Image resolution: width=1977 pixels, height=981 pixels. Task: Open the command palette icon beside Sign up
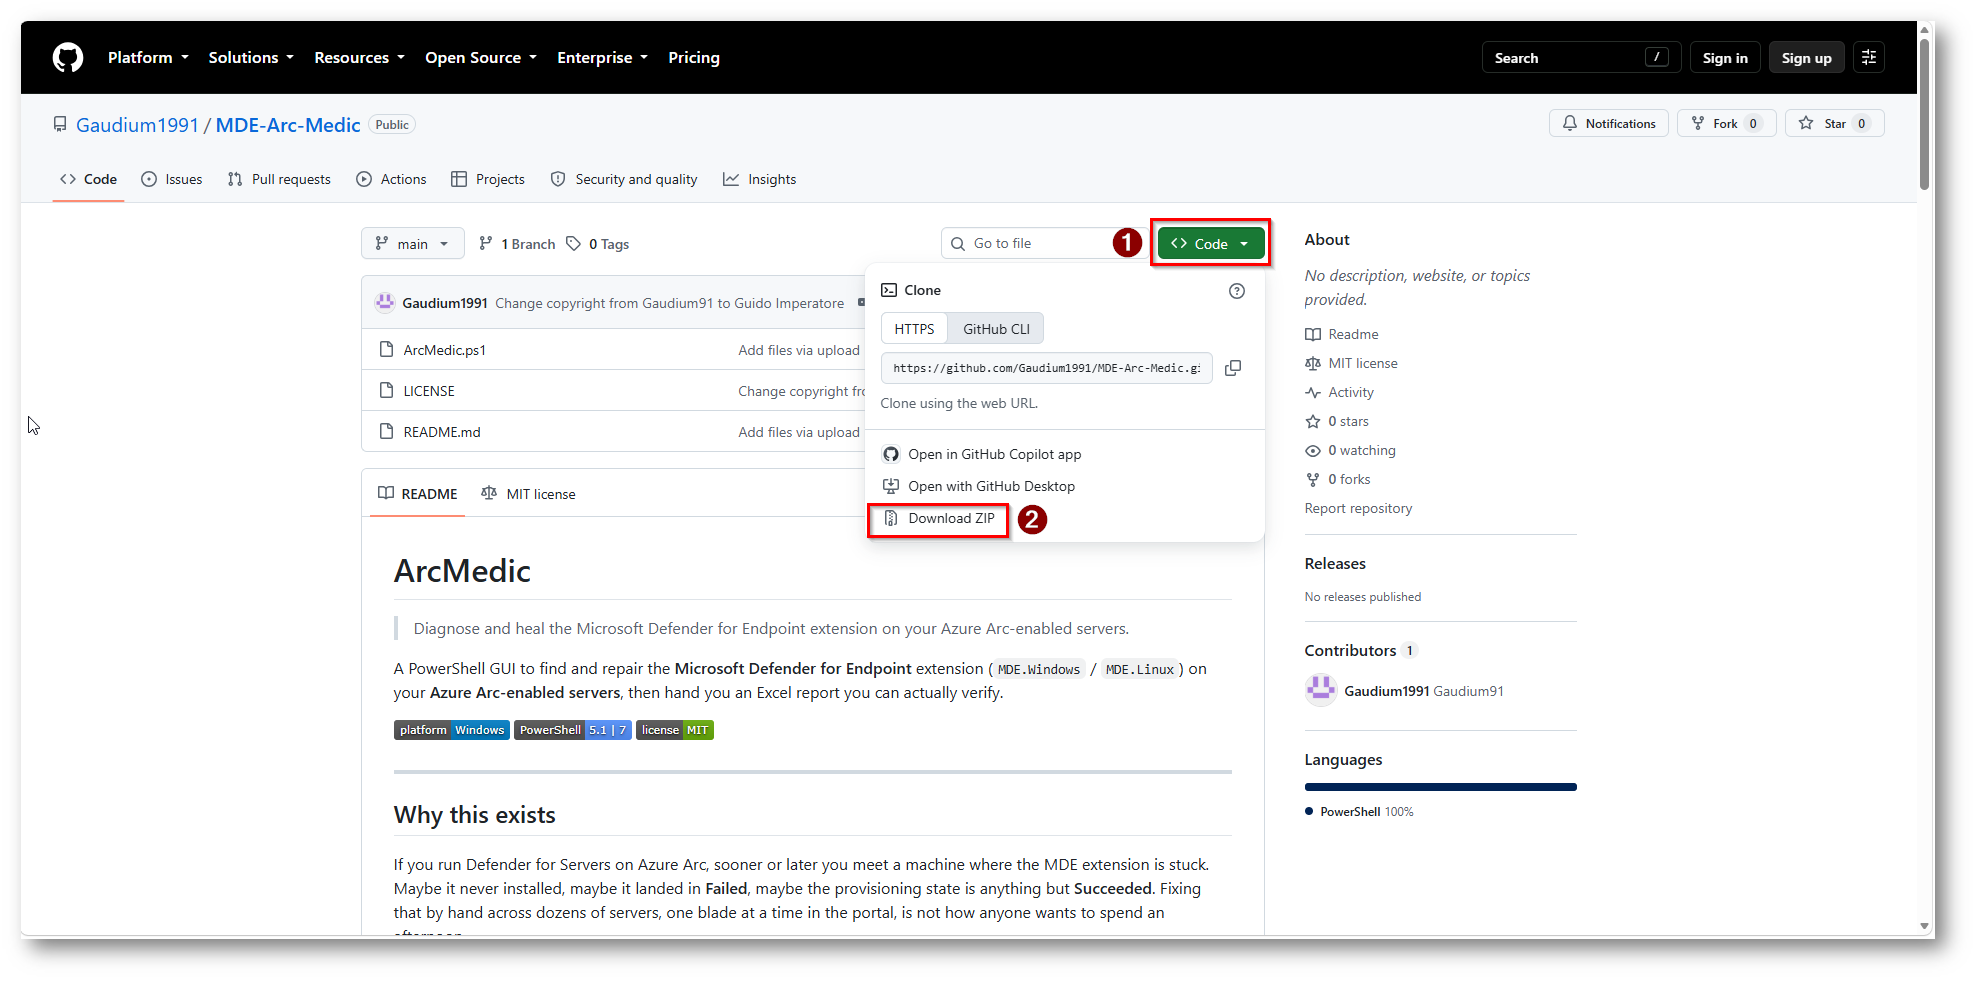(x=1869, y=57)
